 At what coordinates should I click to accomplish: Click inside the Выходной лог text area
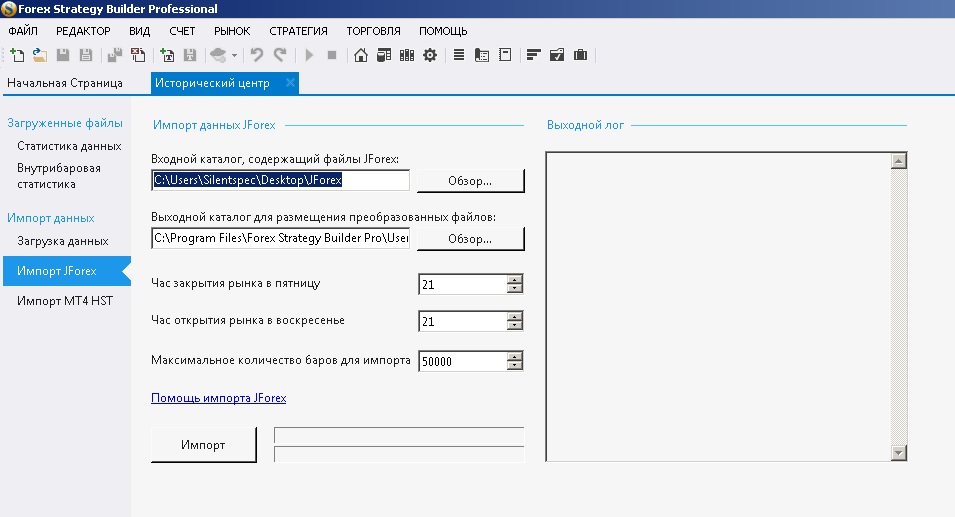(719, 306)
